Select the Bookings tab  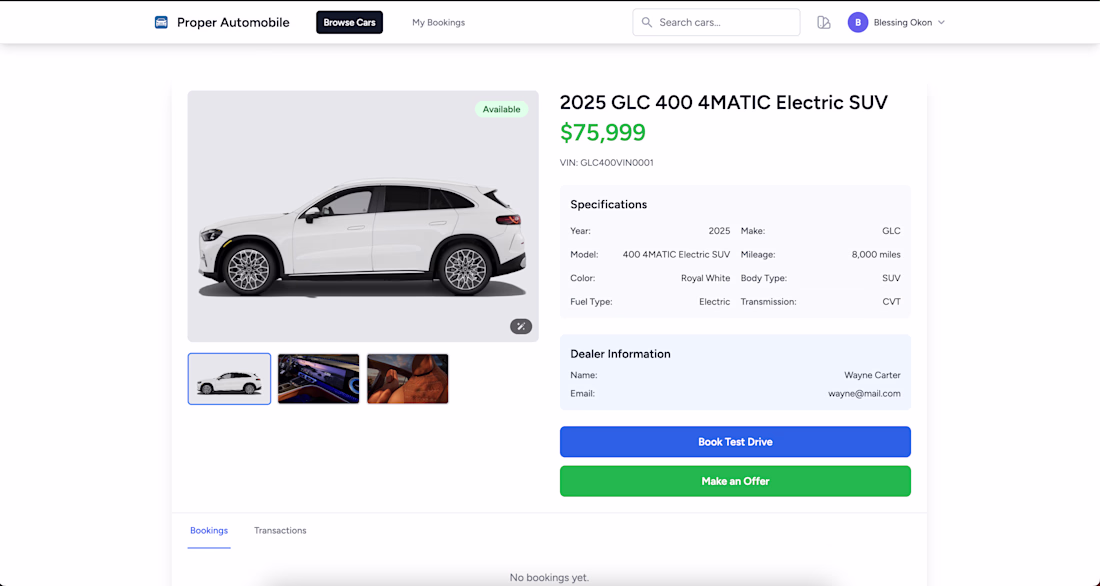coord(209,531)
